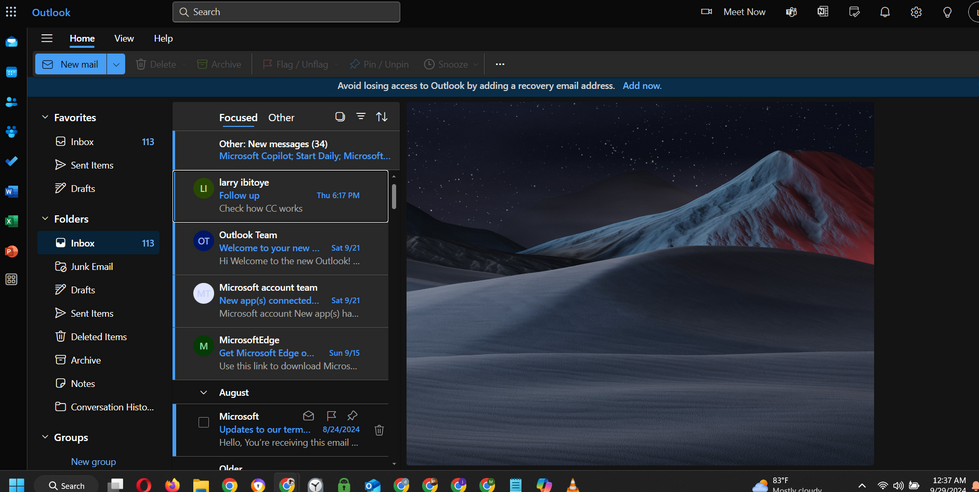Collapse the Favorites section
This screenshot has width=979, height=492.
pos(45,117)
